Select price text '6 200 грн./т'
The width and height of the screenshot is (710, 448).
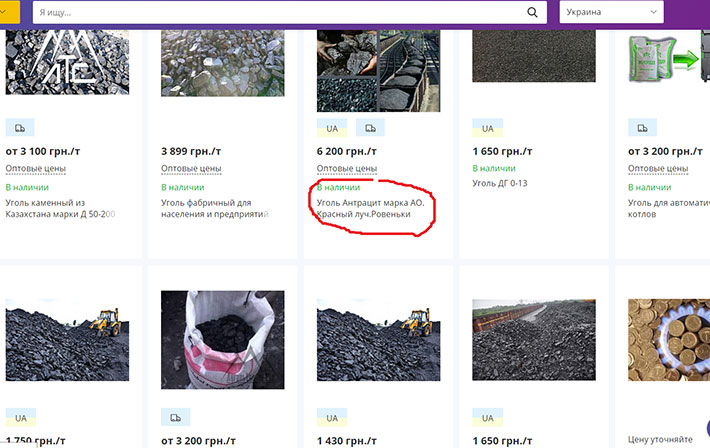coord(347,151)
